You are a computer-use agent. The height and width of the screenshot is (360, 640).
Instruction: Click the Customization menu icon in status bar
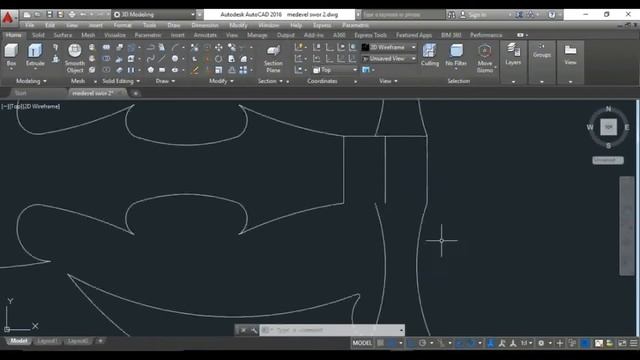(x=633, y=343)
